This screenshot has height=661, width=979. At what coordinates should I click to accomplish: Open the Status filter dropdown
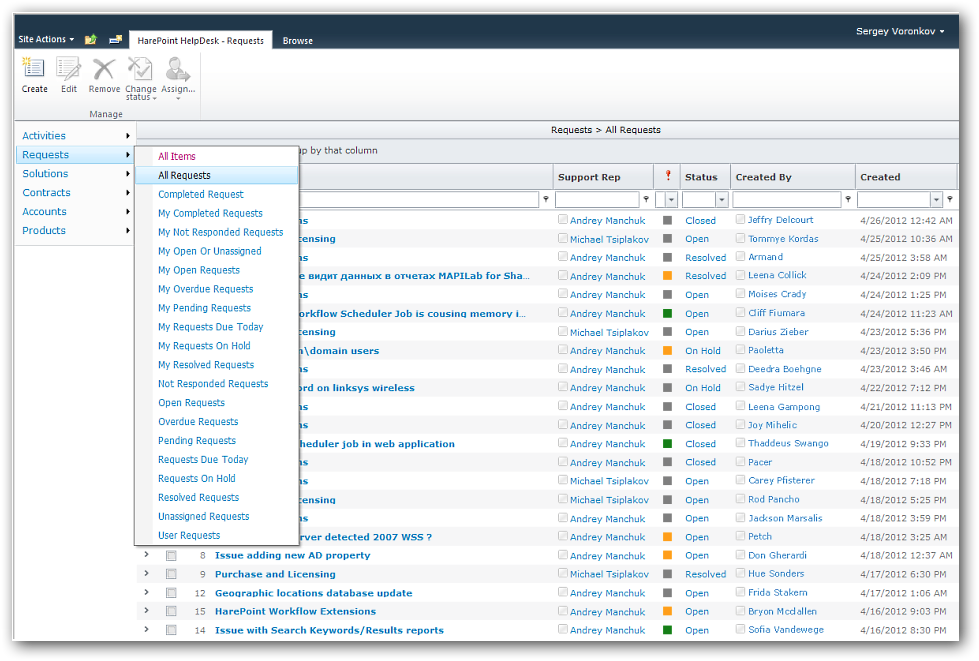[722, 200]
